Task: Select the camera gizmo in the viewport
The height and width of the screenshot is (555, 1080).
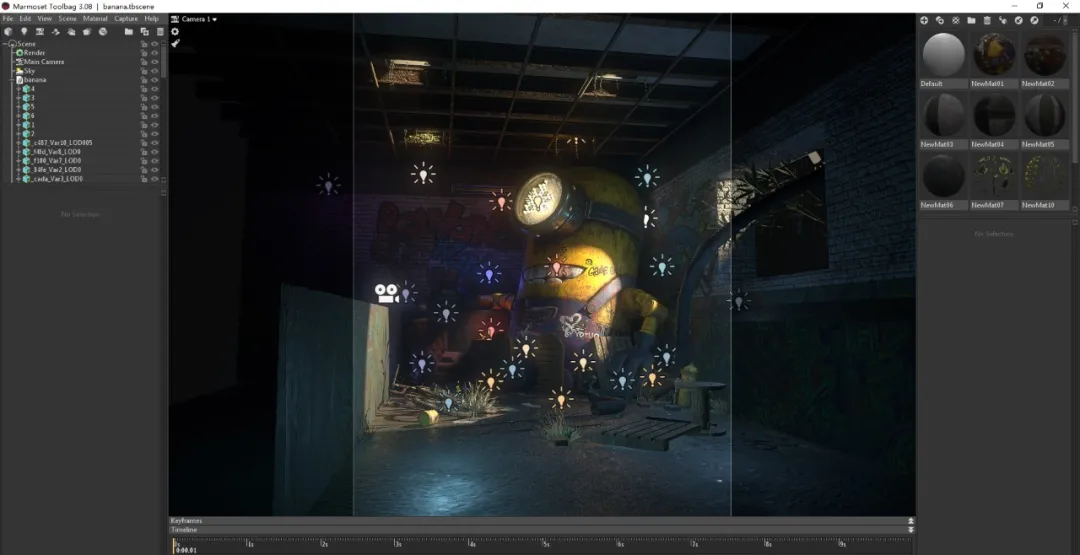Action: [x=386, y=293]
